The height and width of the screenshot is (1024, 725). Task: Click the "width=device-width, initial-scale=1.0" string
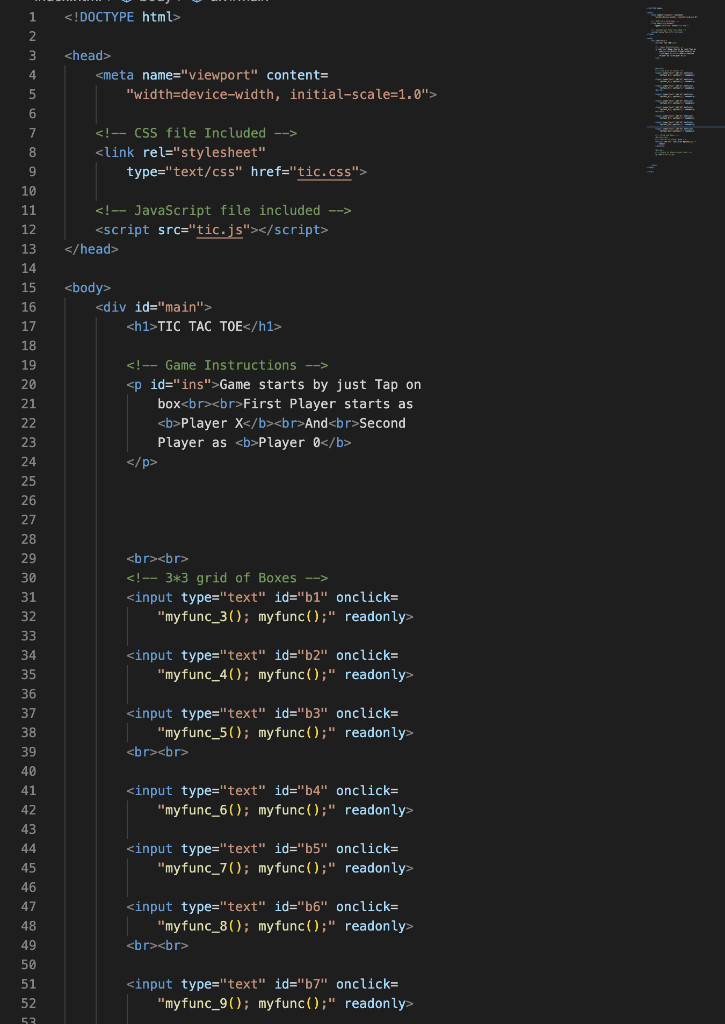pos(278,95)
